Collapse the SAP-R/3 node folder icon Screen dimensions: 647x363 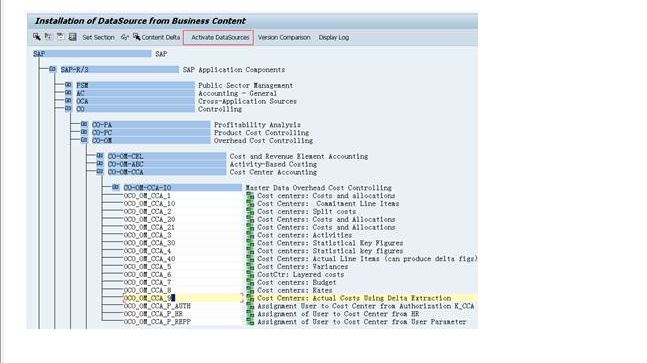52,69
